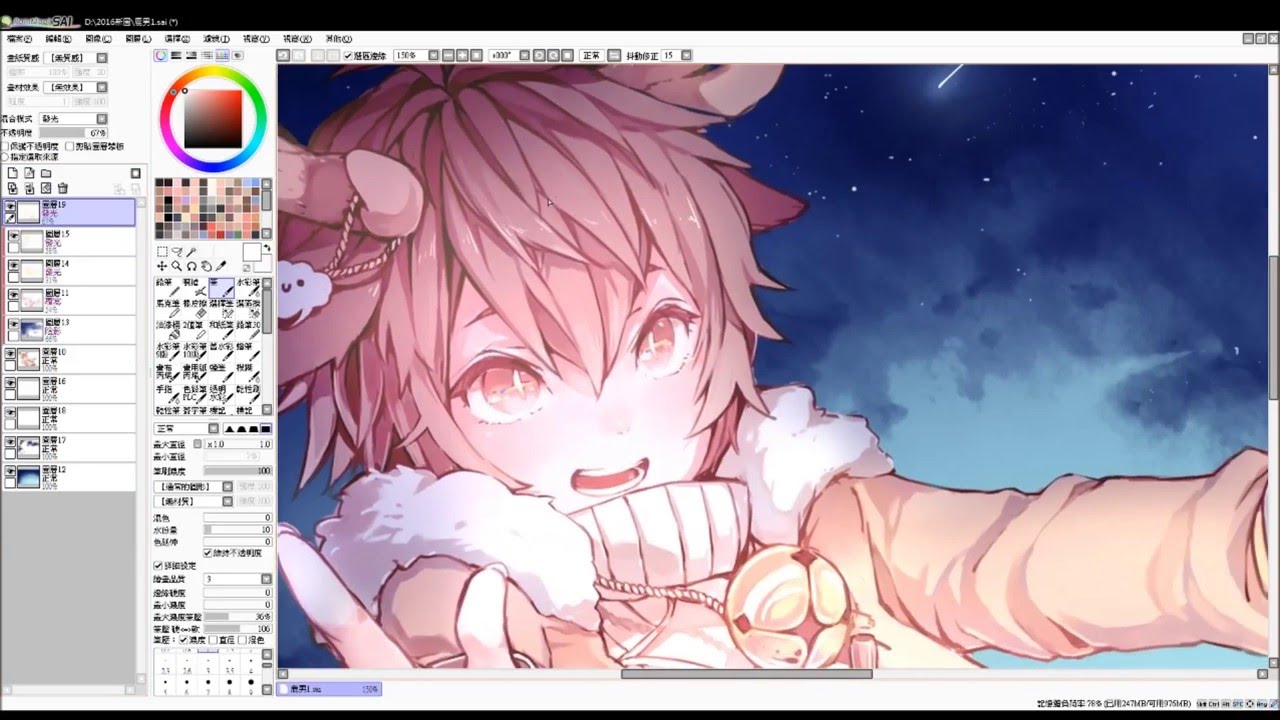The width and height of the screenshot is (1280, 720).
Task: Open the stabilizer value 15 dropdown
Action: [x=686, y=56]
